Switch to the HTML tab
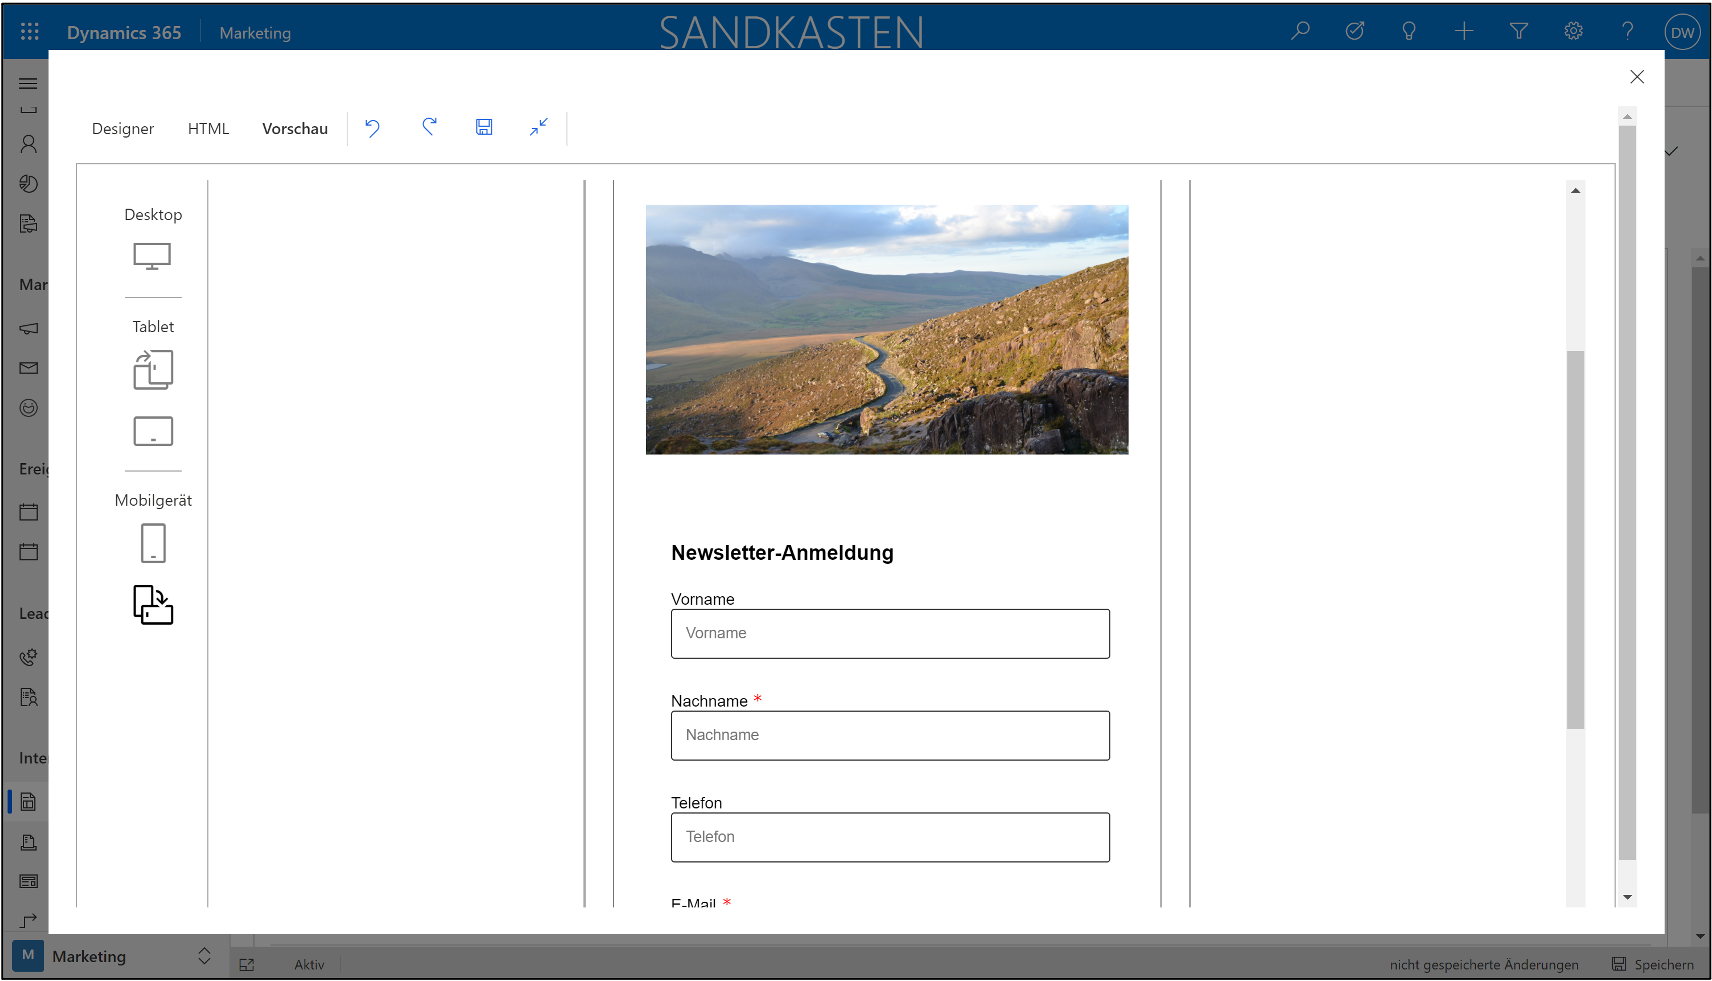1712x981 pixels. [208, 129]
